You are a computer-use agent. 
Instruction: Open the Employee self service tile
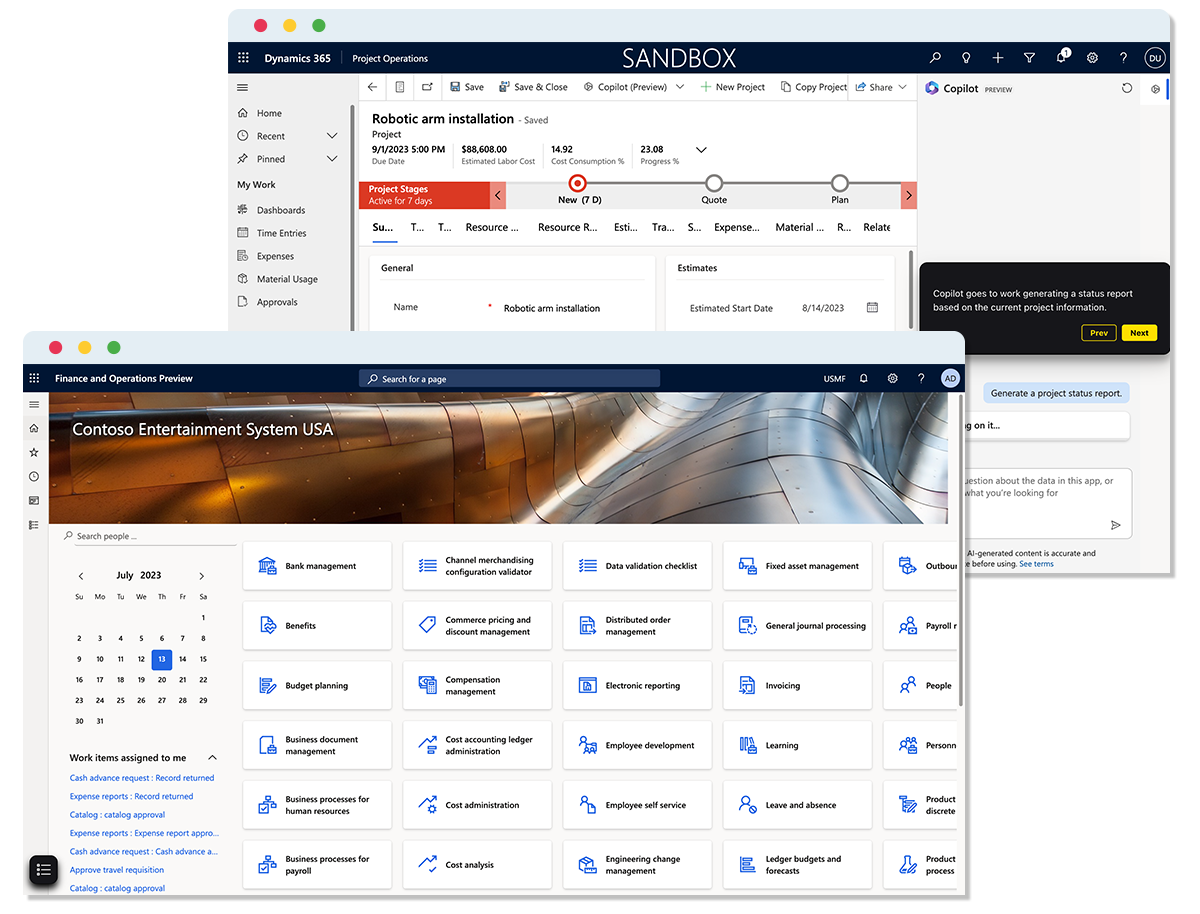click(637, 805)
